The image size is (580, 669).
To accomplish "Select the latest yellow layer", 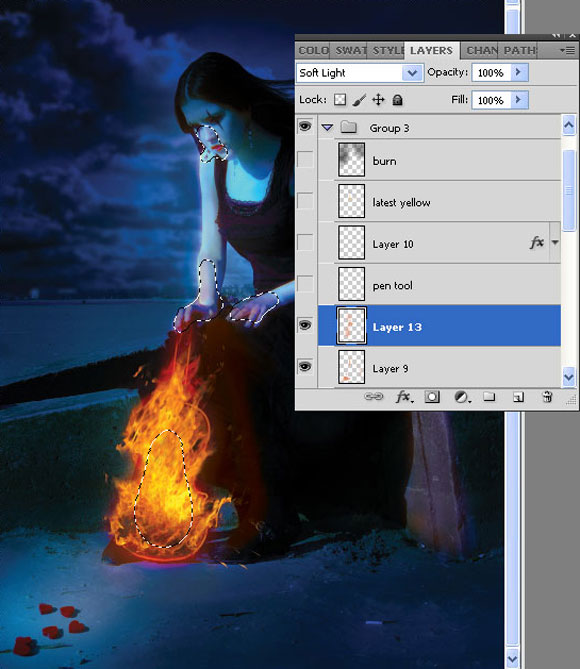I will pos(439,201).
